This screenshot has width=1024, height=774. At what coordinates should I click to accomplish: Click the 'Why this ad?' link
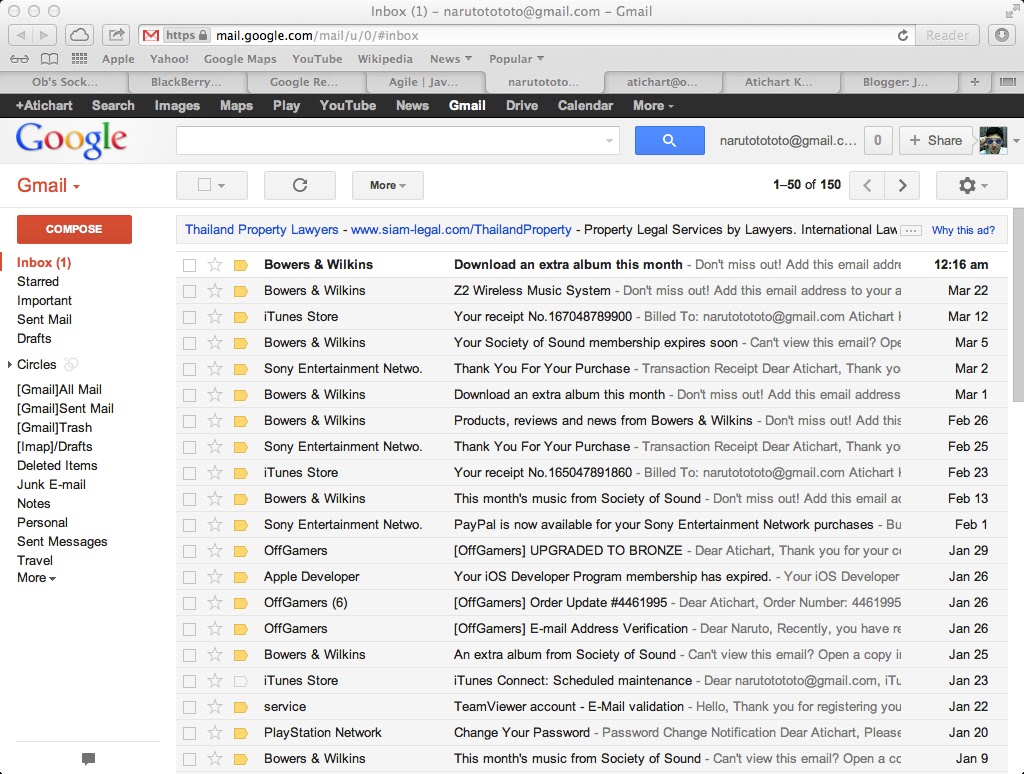(x=963, y=230)
